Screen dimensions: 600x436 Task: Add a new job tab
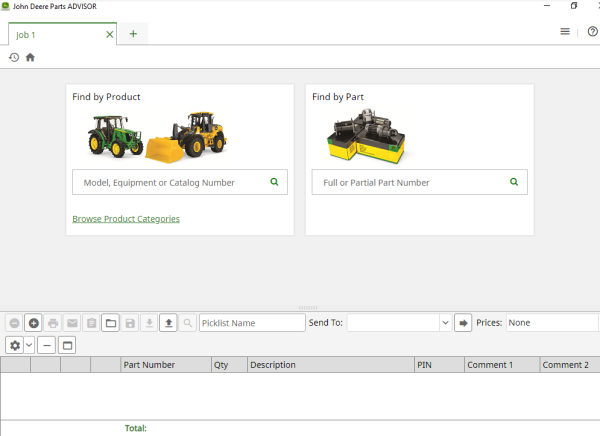[133, 34]
